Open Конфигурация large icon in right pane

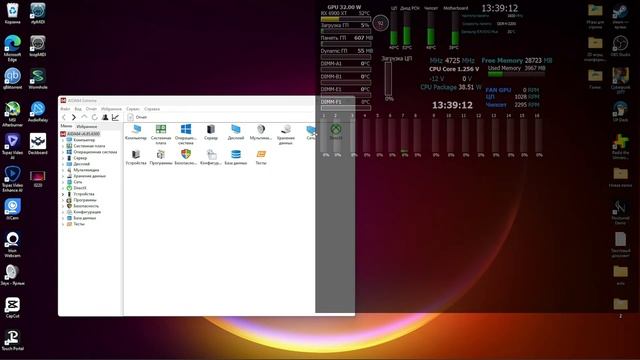[x=211, y=157]
